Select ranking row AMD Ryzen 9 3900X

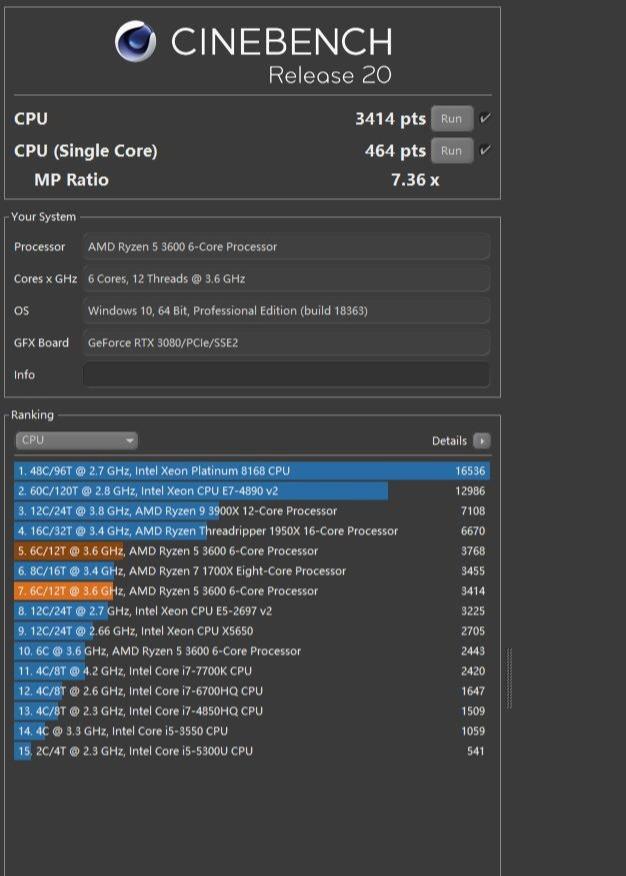pyautogui.click(x=252, y=511)
